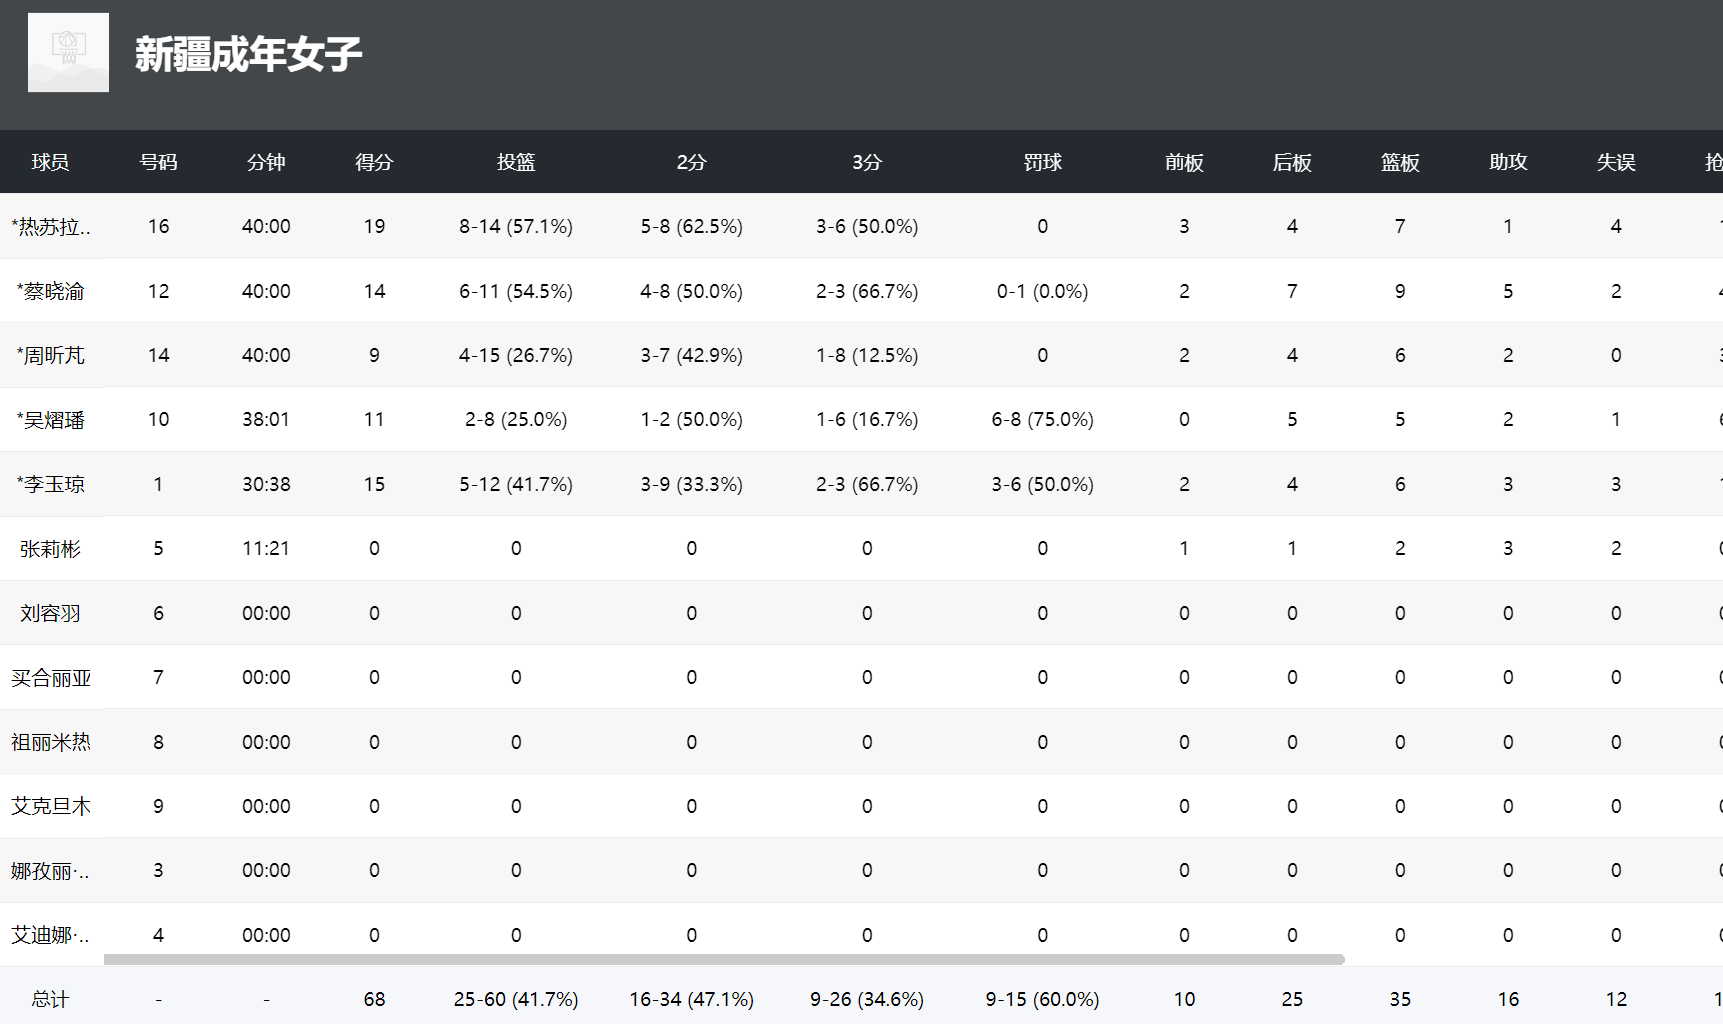Image resolution: width=1723 pixels, height=1024 pixels.
Task: Click the 助攻 column header
Action: [x=1508, y=162]
